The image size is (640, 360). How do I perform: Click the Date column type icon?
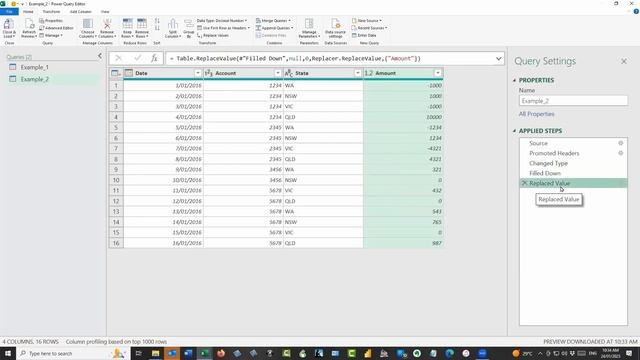129,73
